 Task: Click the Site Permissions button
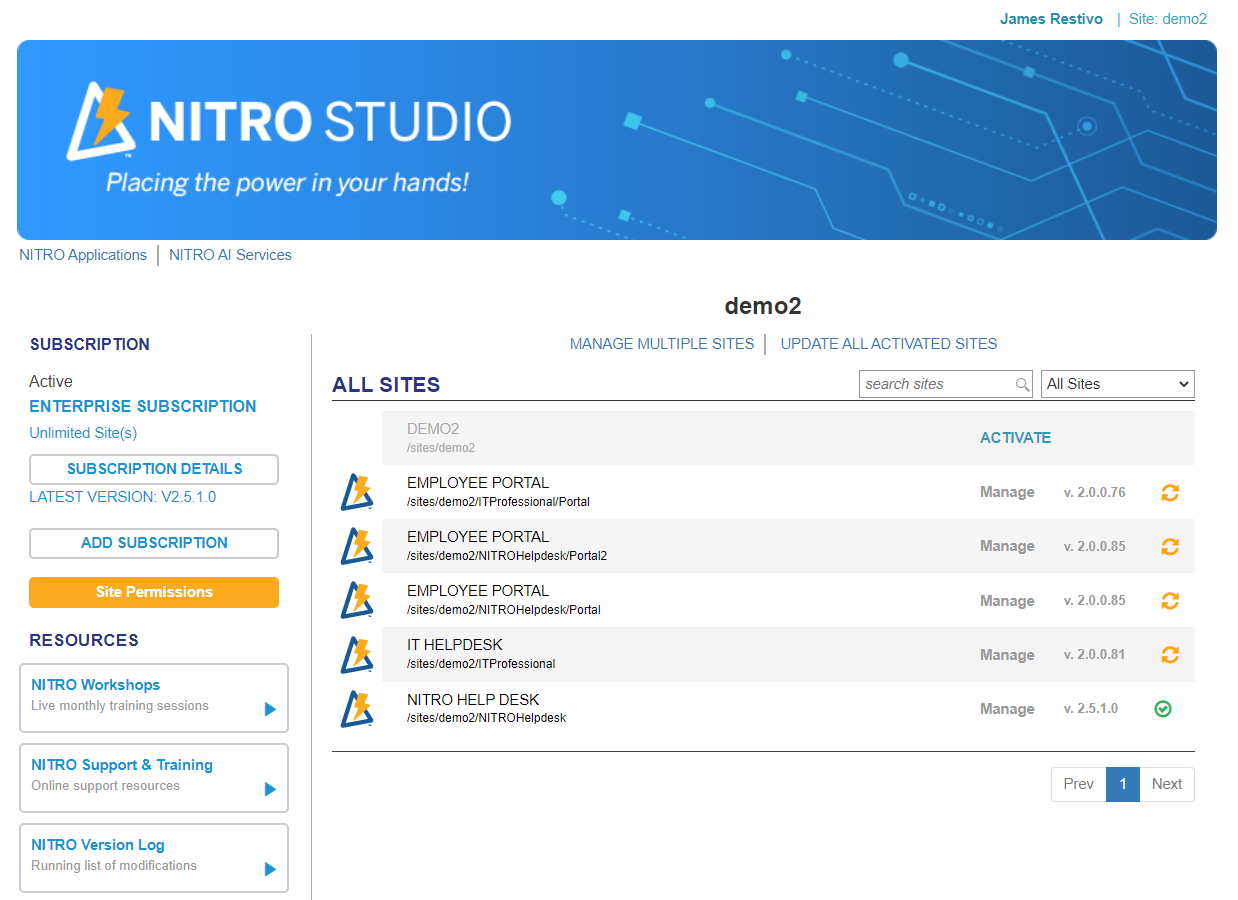tap(153, 592)
